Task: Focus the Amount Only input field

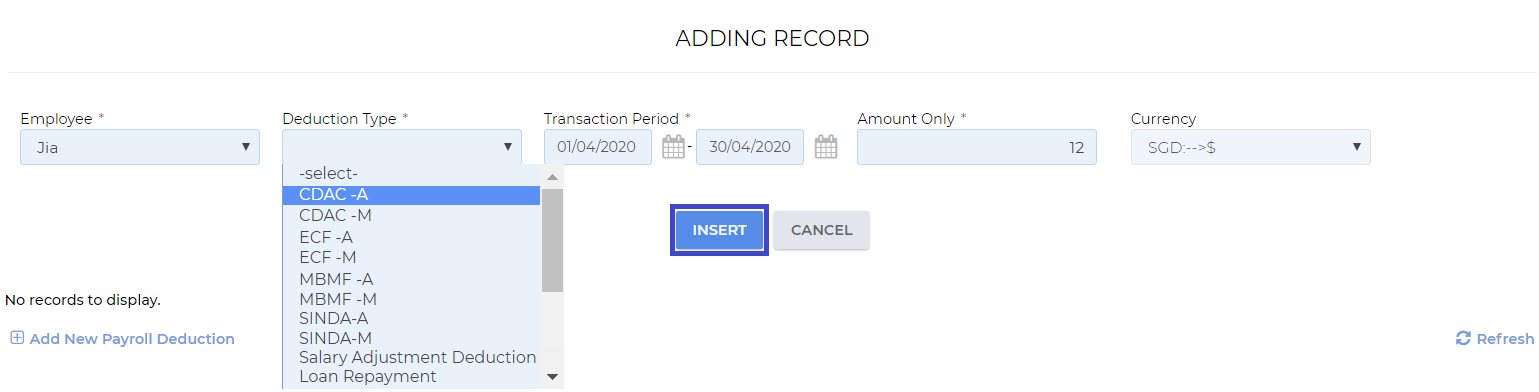Action: pos(977,147)
